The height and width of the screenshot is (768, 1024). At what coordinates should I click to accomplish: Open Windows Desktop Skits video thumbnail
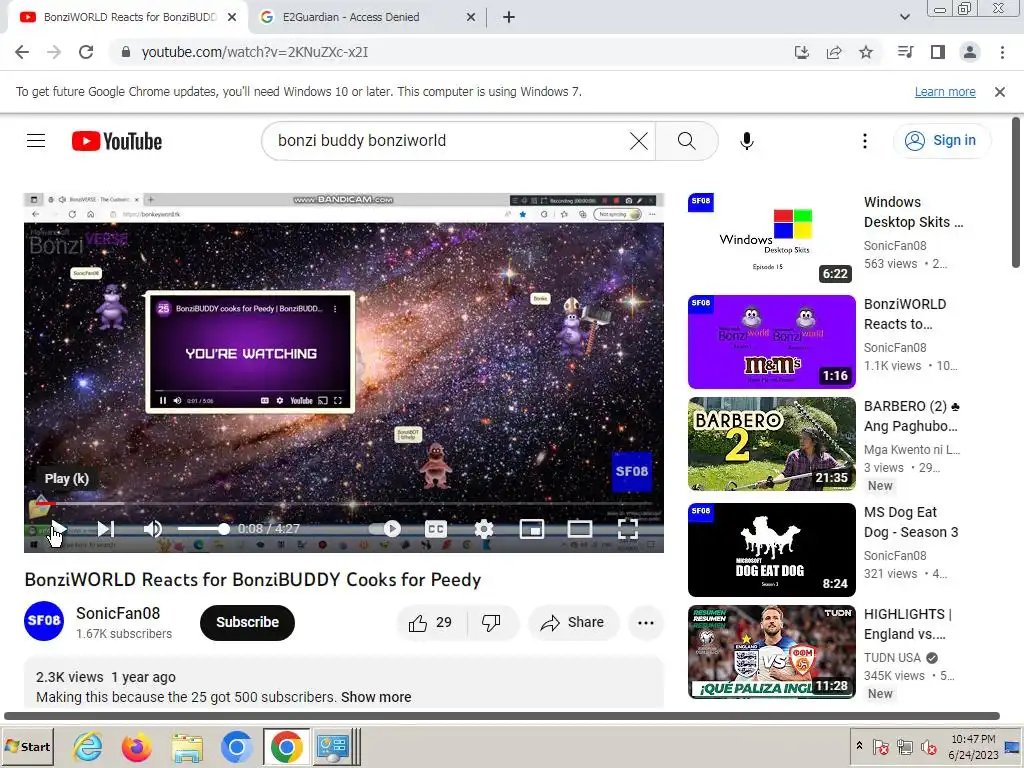click(x=771, y=238)
